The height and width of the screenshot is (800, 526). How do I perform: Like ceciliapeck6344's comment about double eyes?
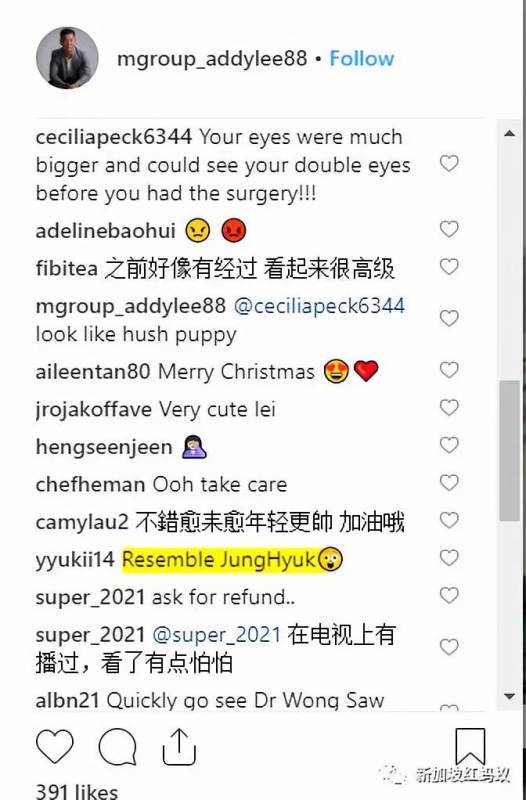point(449,163)
